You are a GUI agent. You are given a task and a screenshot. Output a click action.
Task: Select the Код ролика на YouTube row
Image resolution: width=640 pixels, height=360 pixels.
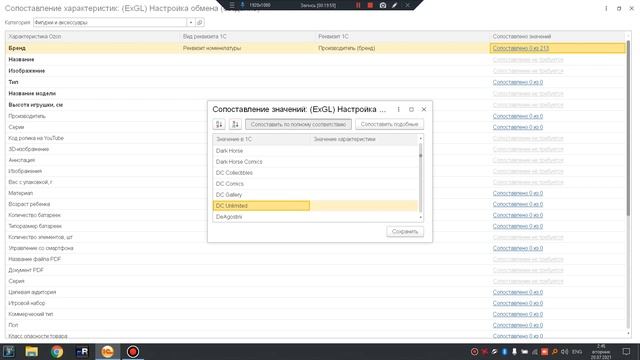click(315, 138)
